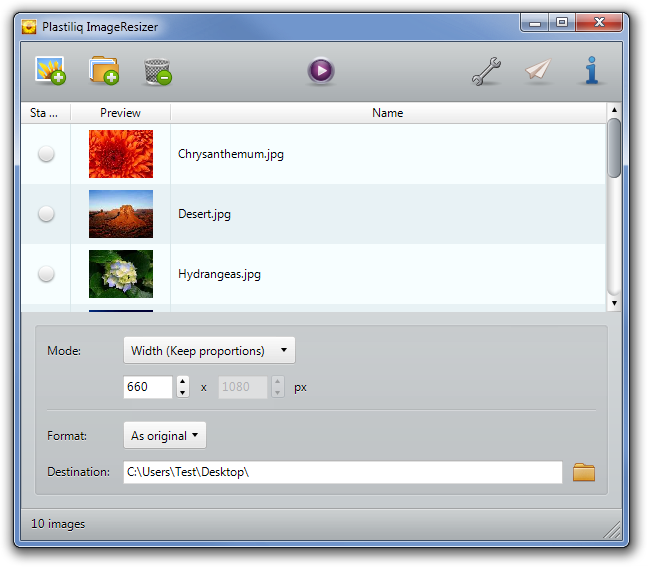Maximize the ImageResizer window
The width and height of the screenshot is (648, 567).
[562, 22]
